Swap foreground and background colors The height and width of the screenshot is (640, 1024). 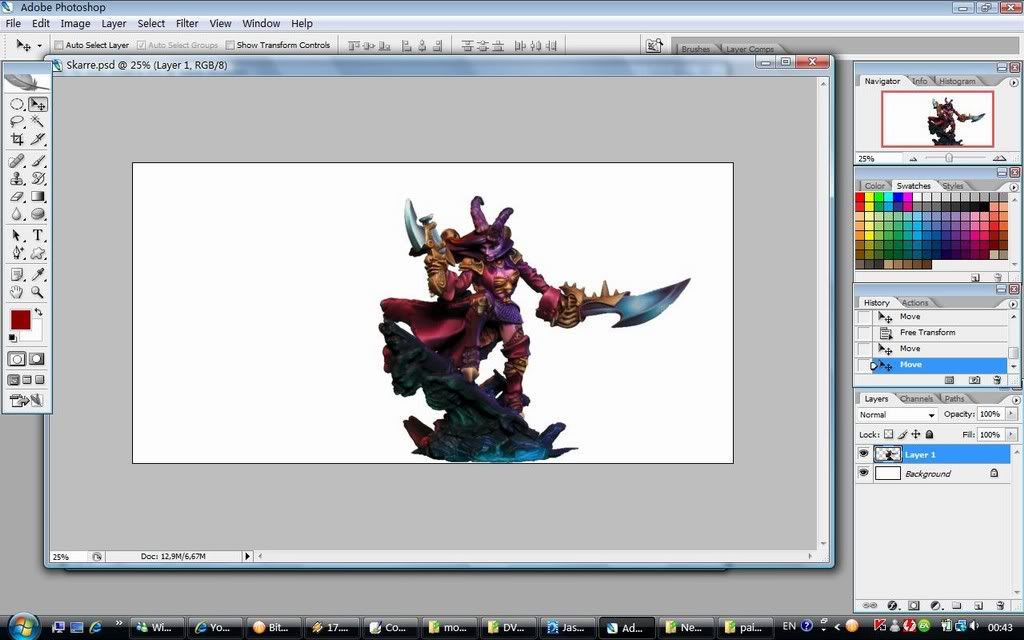point(39,312)
